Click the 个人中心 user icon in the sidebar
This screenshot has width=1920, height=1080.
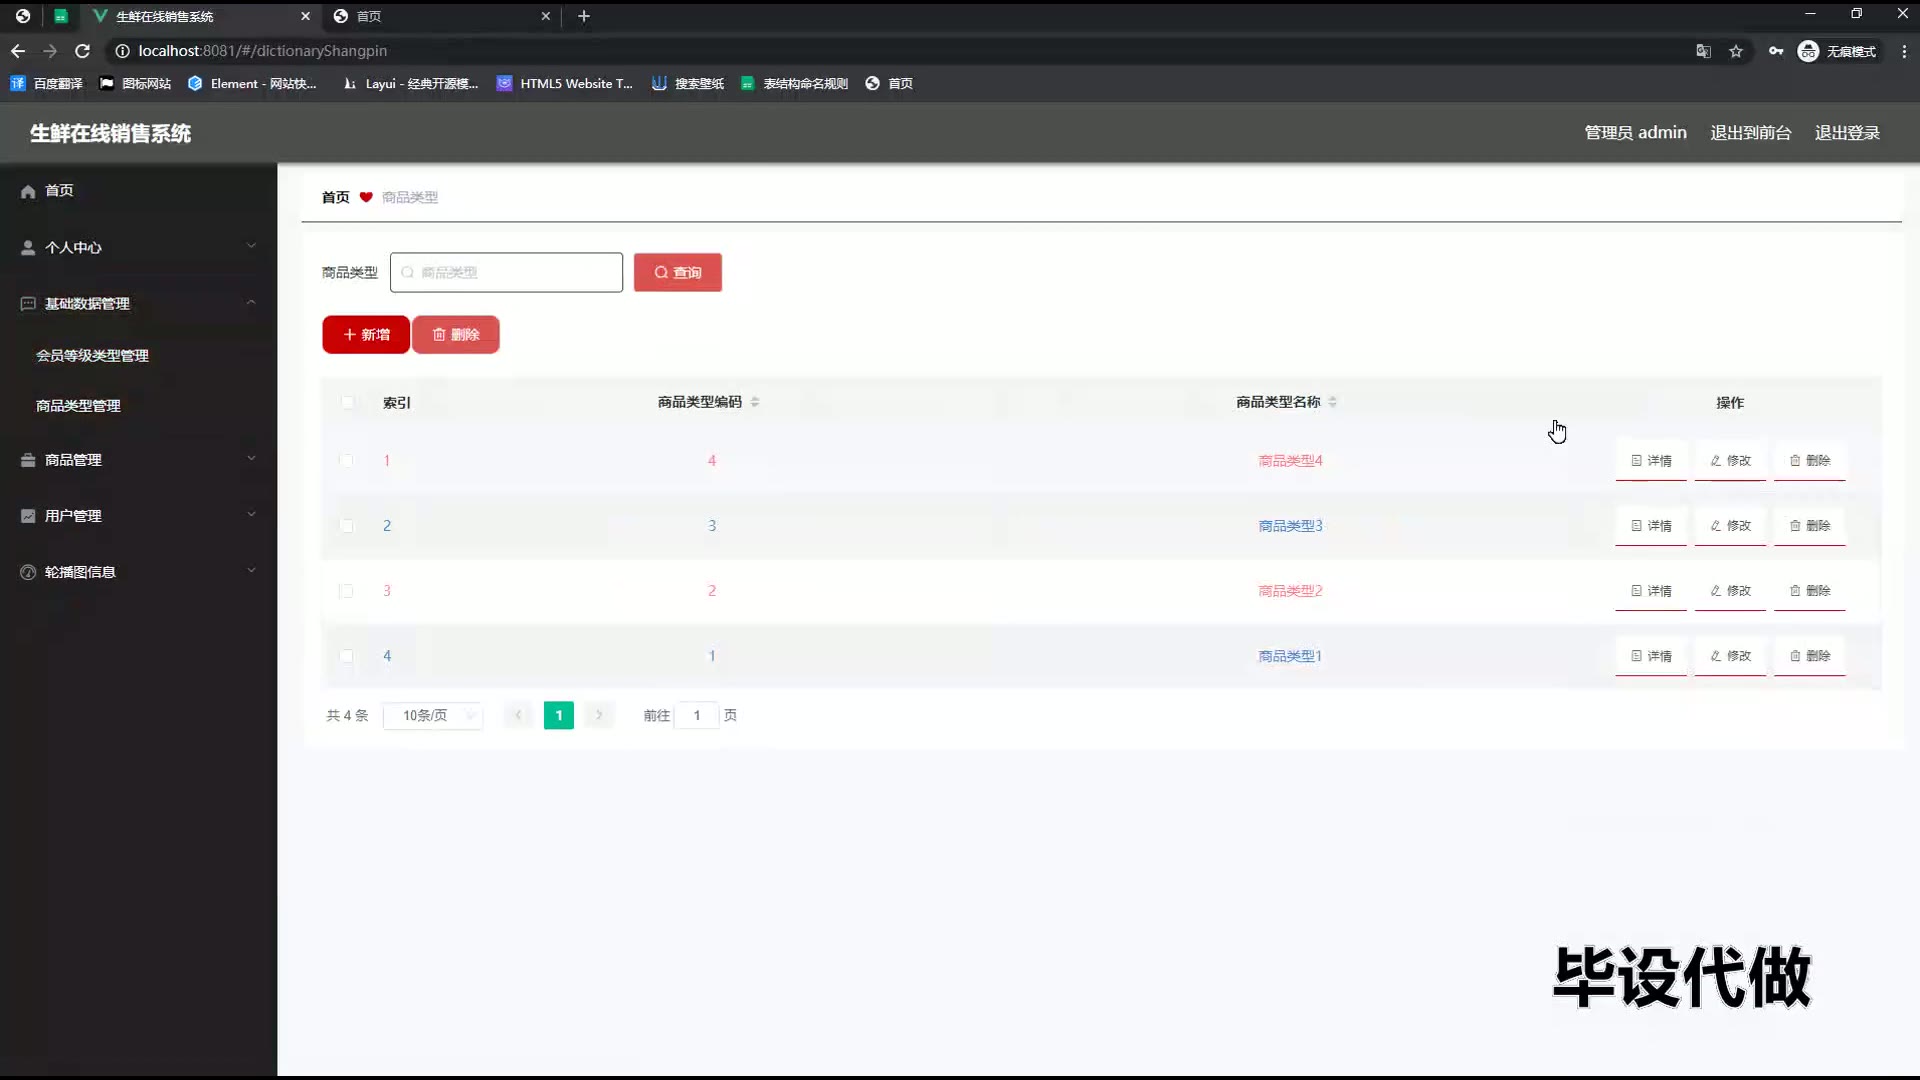click(x=28, y=248)
